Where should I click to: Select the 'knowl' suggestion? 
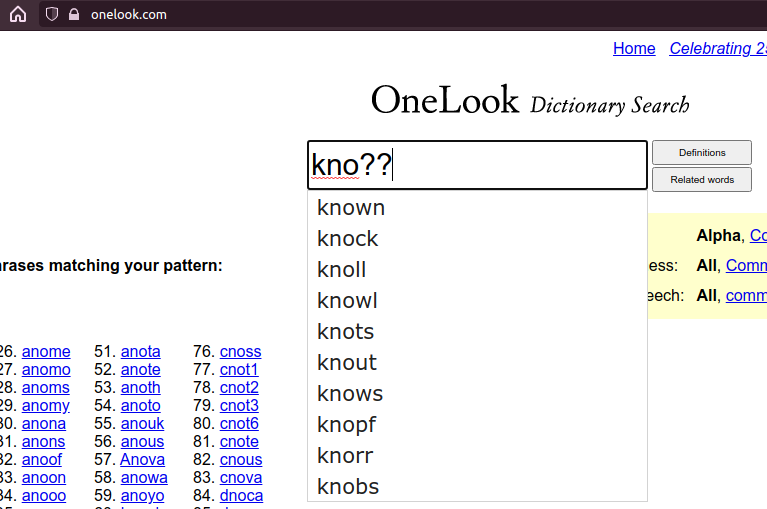(x=477, y=301)
